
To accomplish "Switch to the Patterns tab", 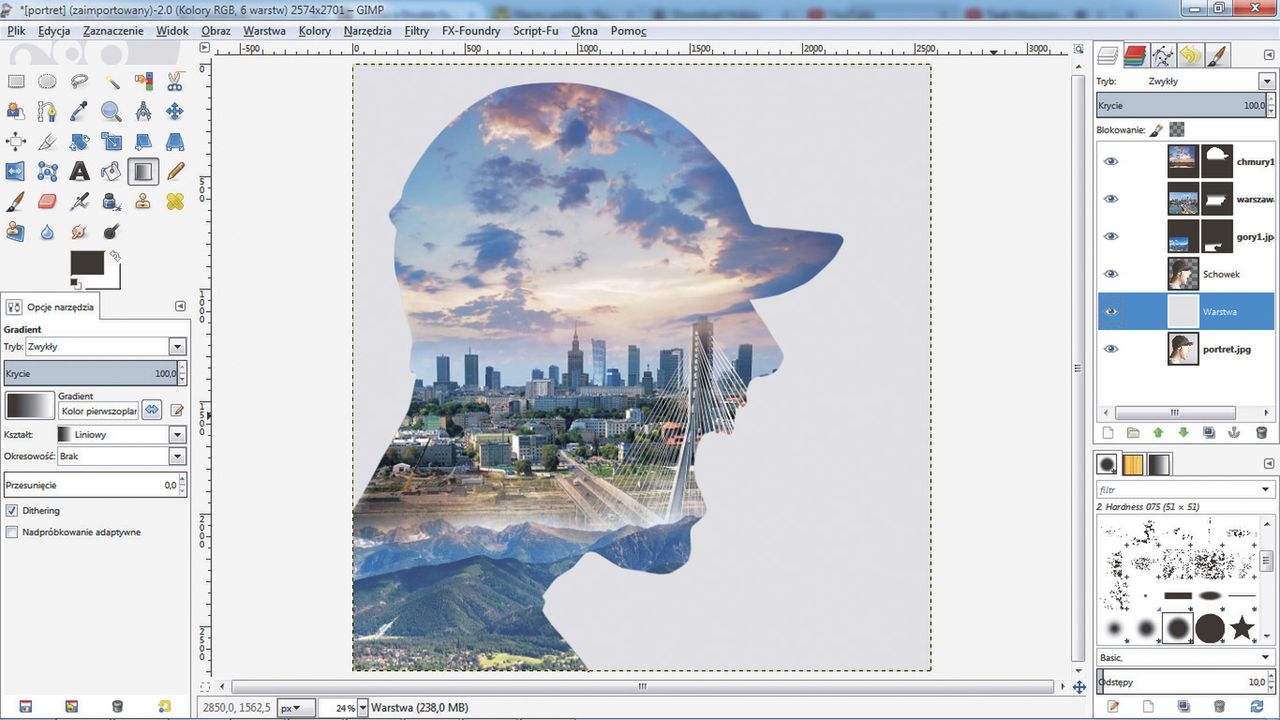I will tap(1133, 464).
